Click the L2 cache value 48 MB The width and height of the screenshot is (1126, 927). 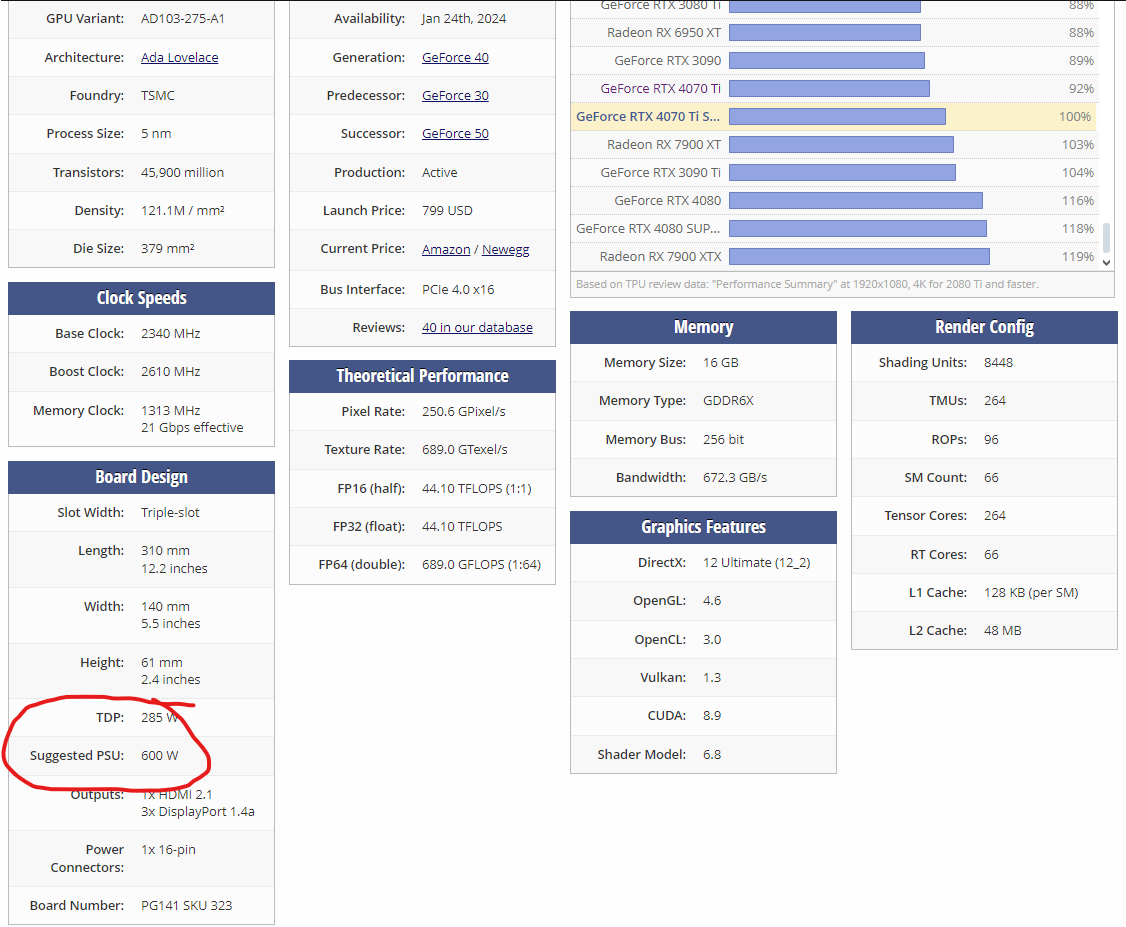1003,630
